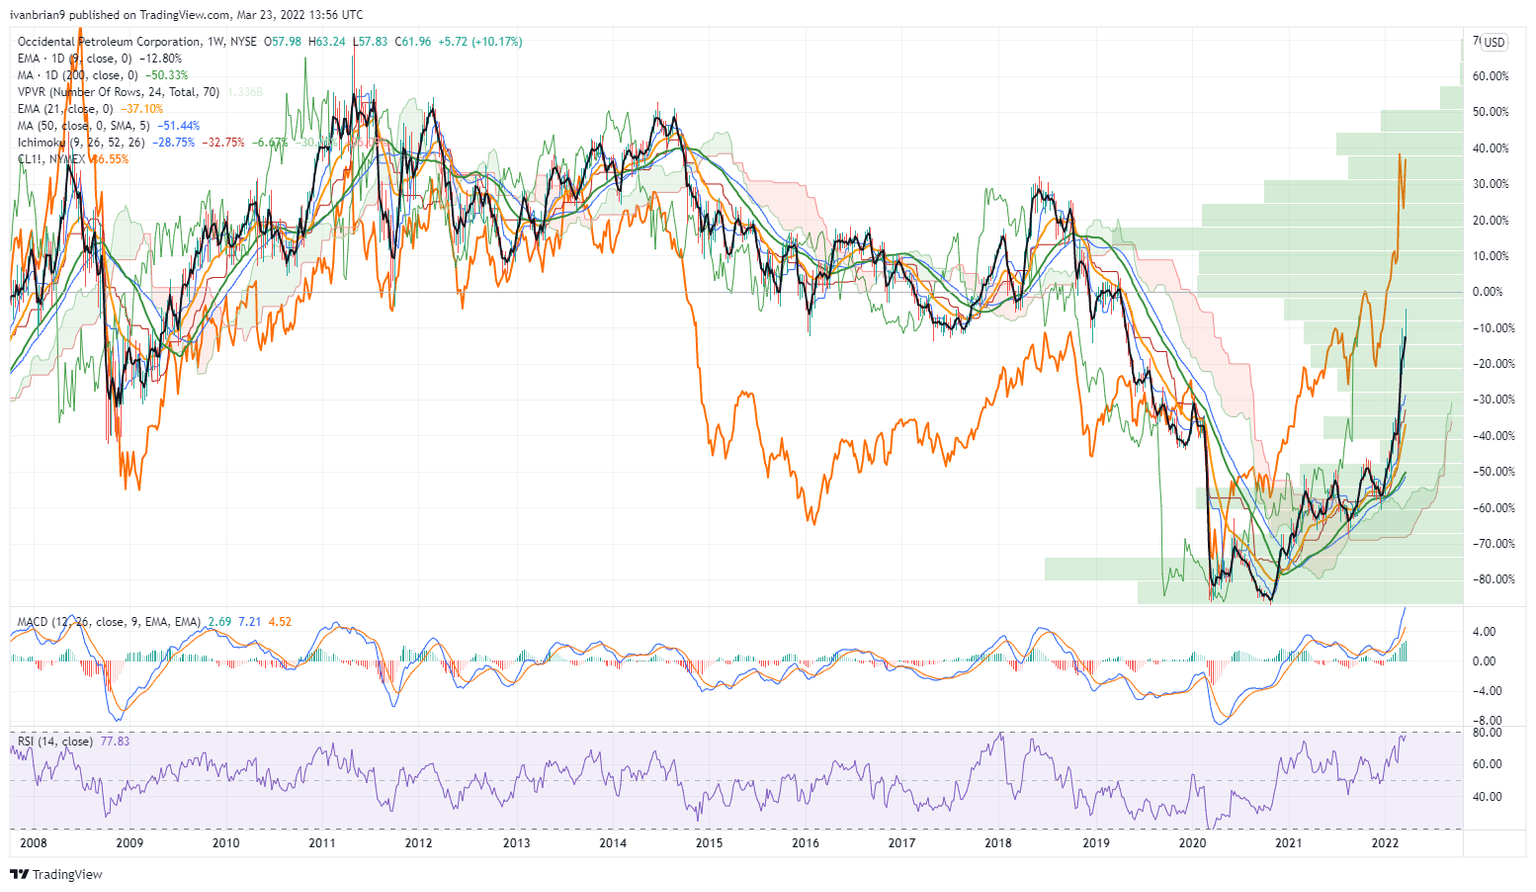Click the 0.00% price axis label
This screenshot has width=1536, height=892.
(1488, 292)
